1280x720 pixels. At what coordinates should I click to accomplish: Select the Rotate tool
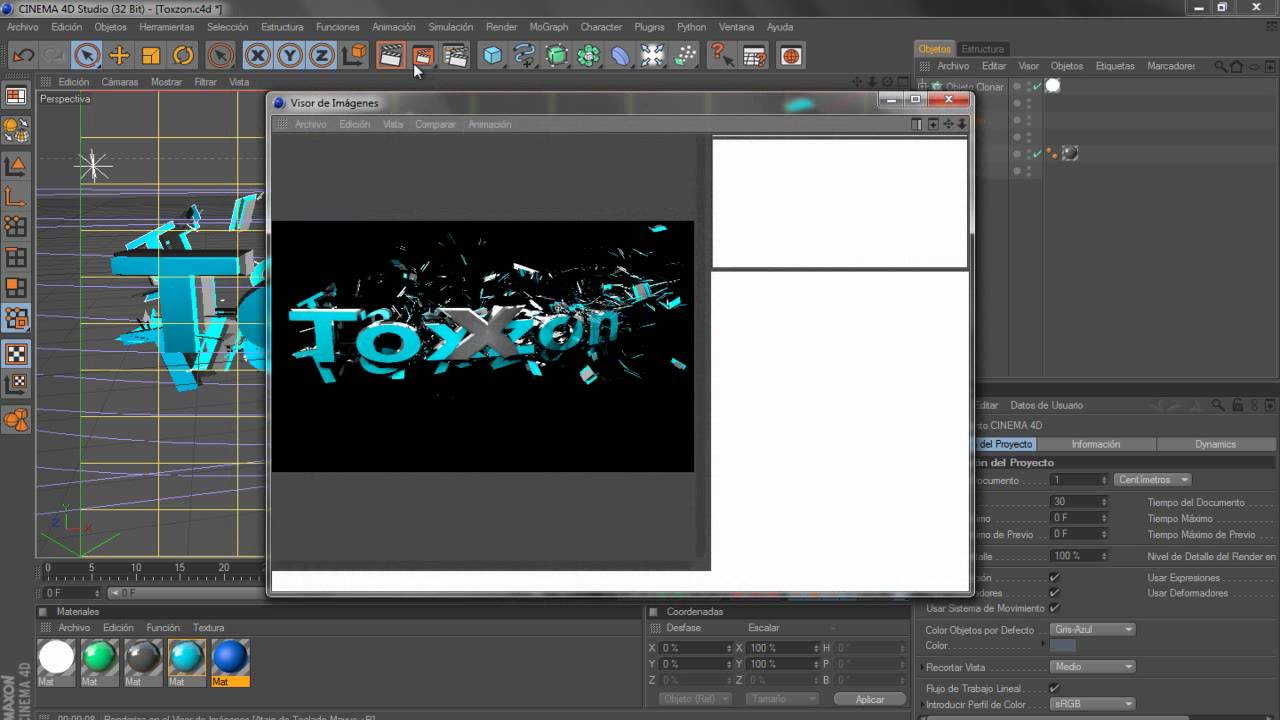click(183, 56)
